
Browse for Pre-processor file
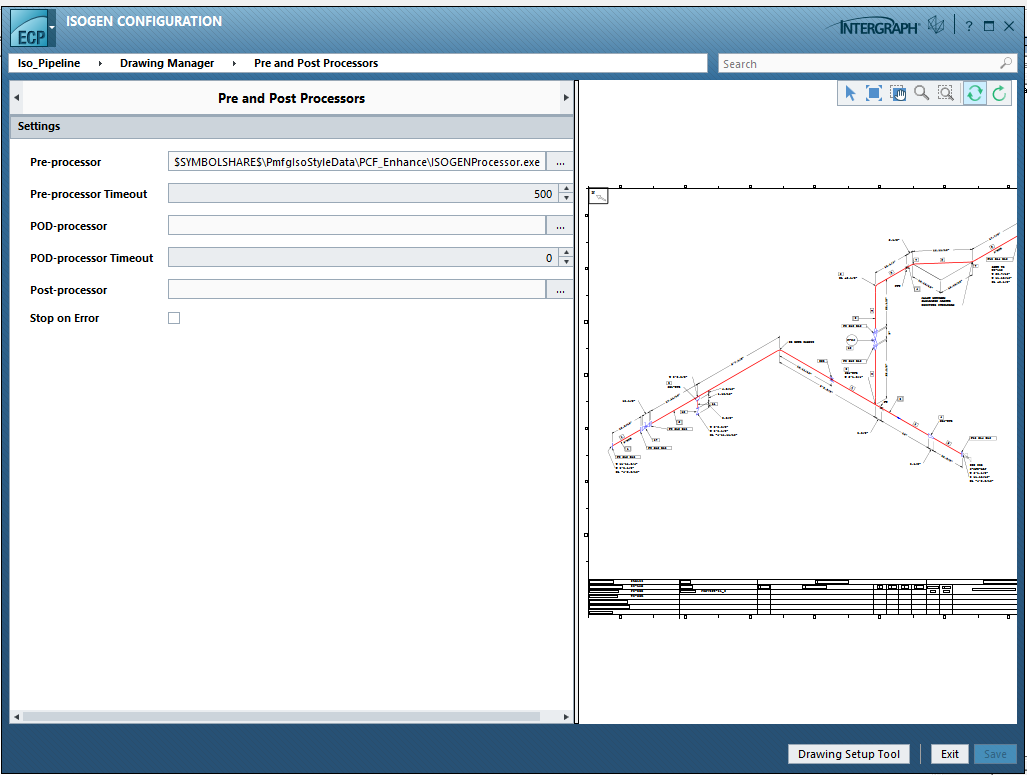[560, 162]
